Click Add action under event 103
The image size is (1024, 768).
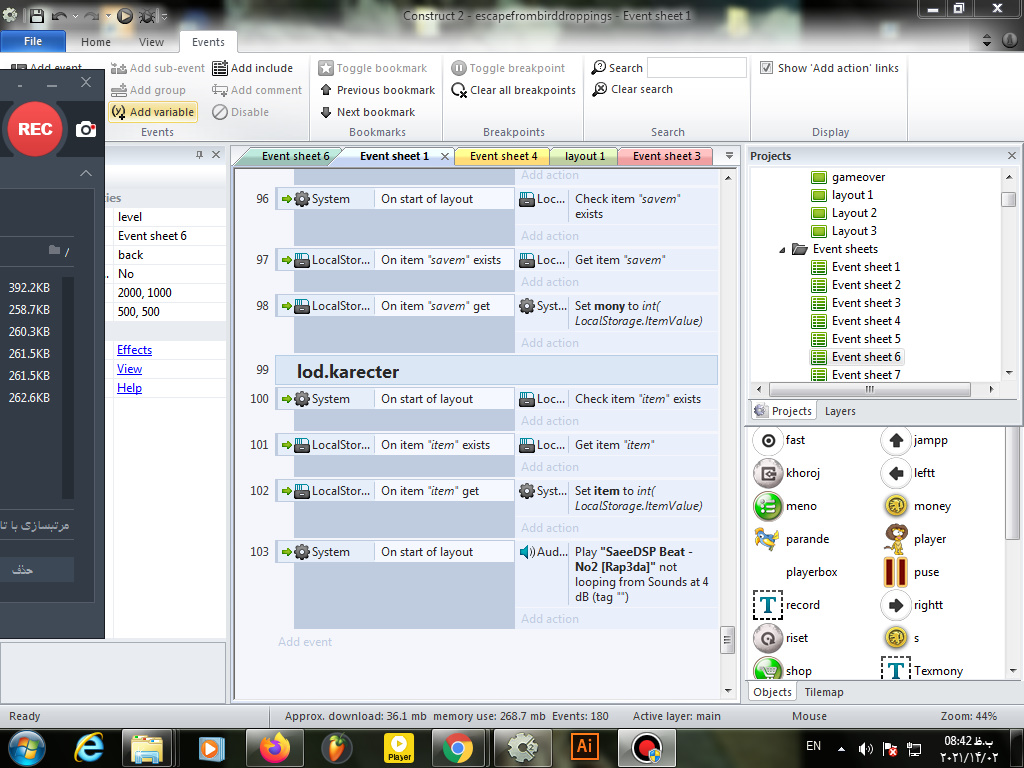[550, 618]
